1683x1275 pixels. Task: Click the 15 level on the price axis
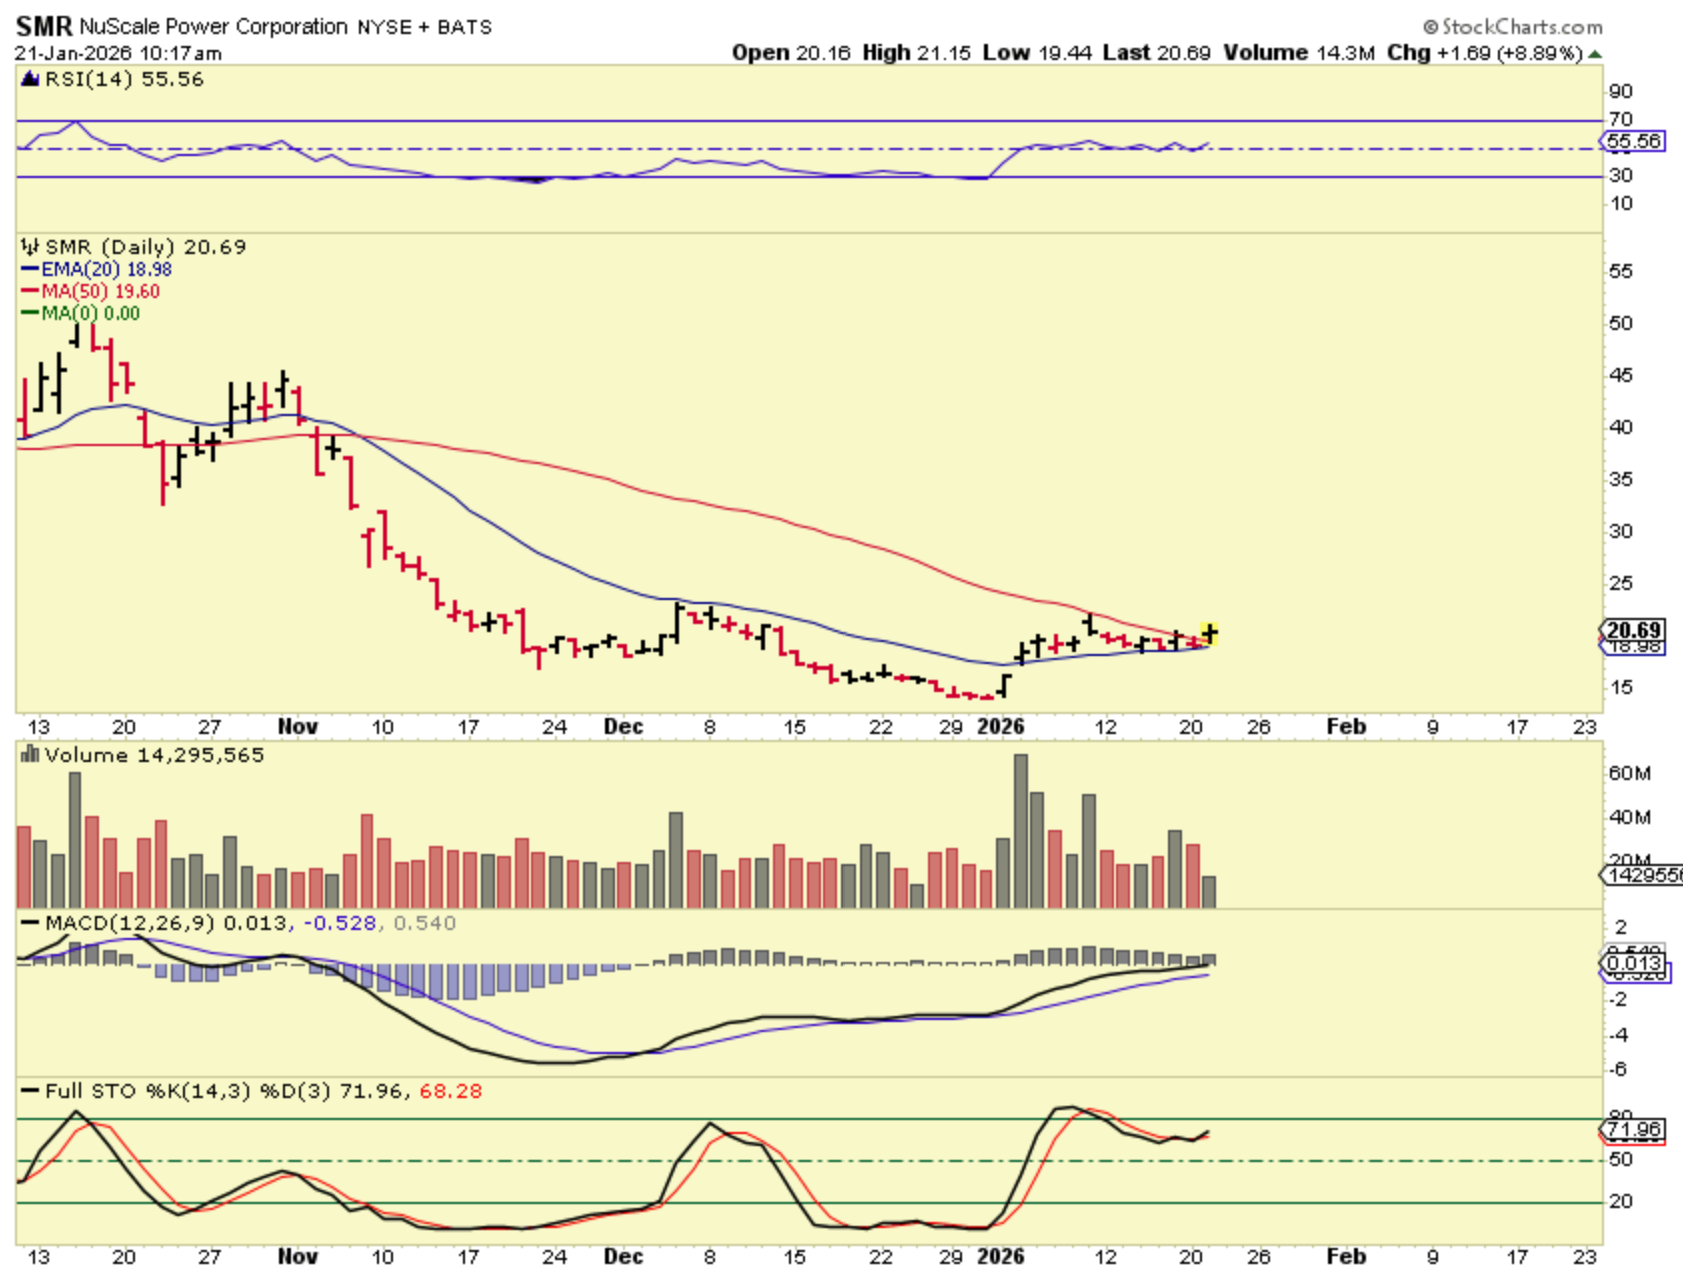click(x=1620, y=688)
